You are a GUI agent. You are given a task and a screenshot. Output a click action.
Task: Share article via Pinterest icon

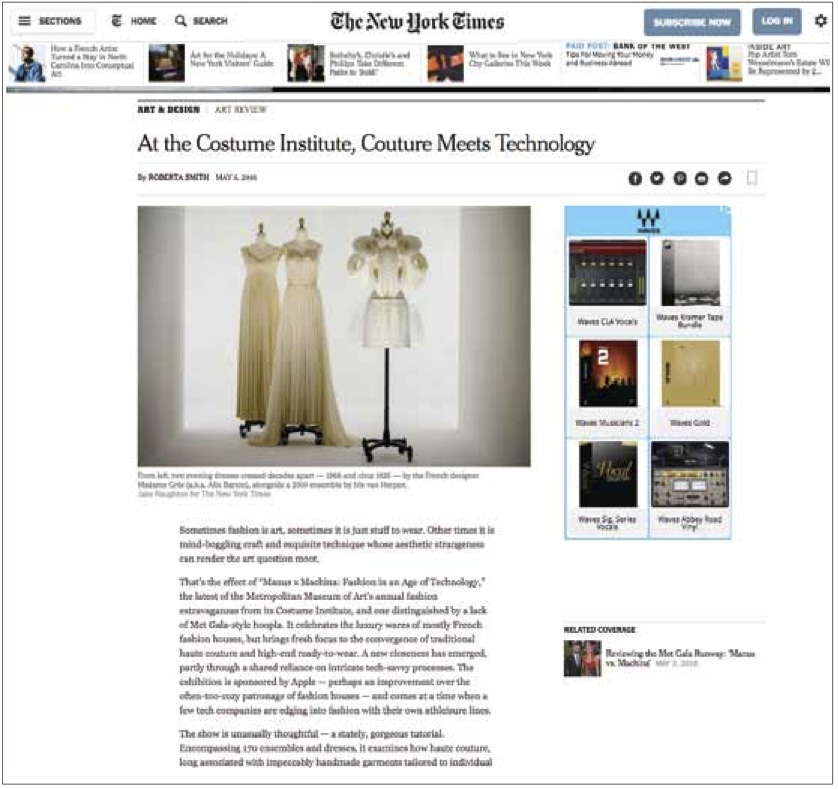click(680, 179)
